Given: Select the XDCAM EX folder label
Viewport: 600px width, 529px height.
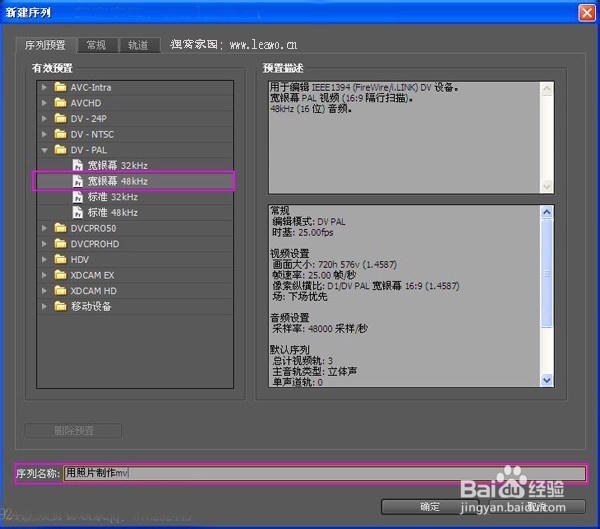Looking at the screenshot, I should pos(92,275).
